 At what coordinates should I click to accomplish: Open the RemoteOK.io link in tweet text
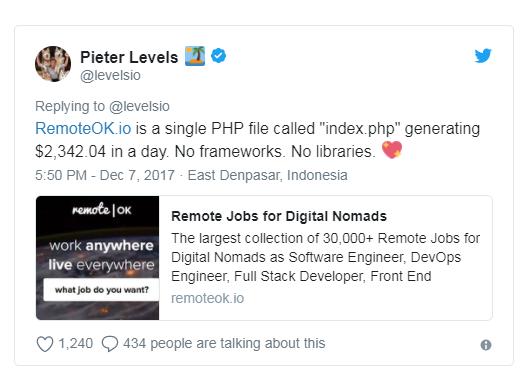click(83, 129)
